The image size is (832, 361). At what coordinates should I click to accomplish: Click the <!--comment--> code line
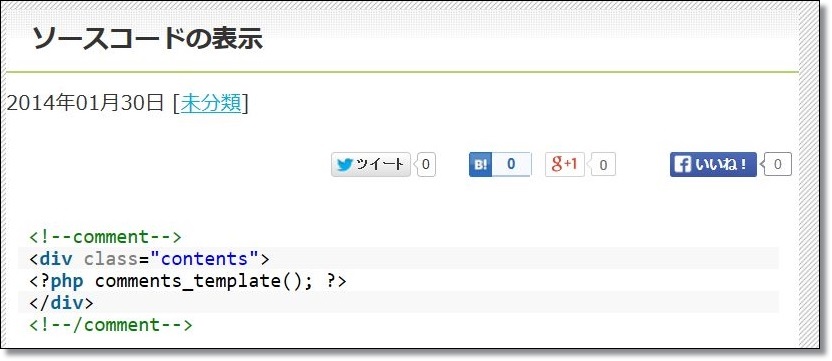[x=105, y=236]
